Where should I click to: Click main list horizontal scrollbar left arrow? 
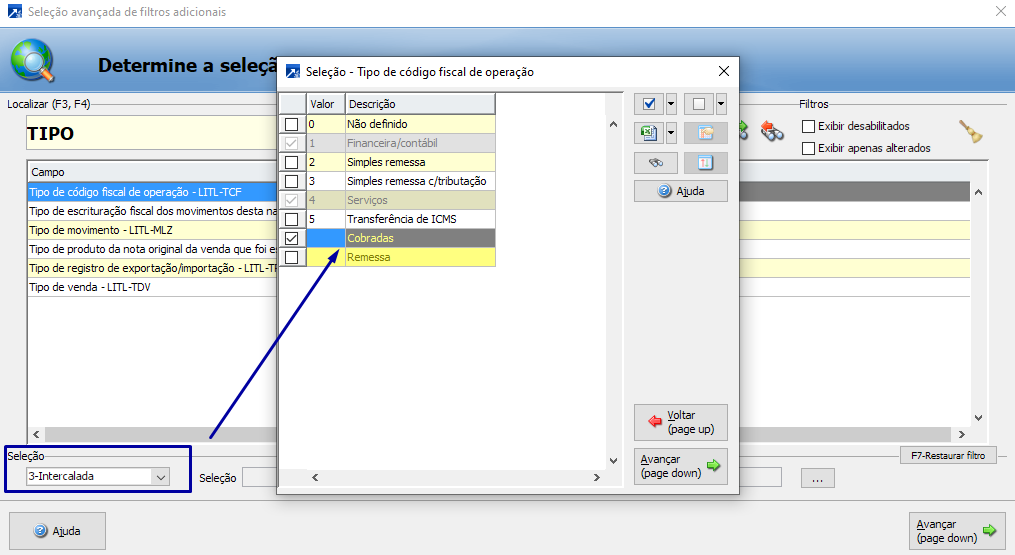tap(36, 434)
